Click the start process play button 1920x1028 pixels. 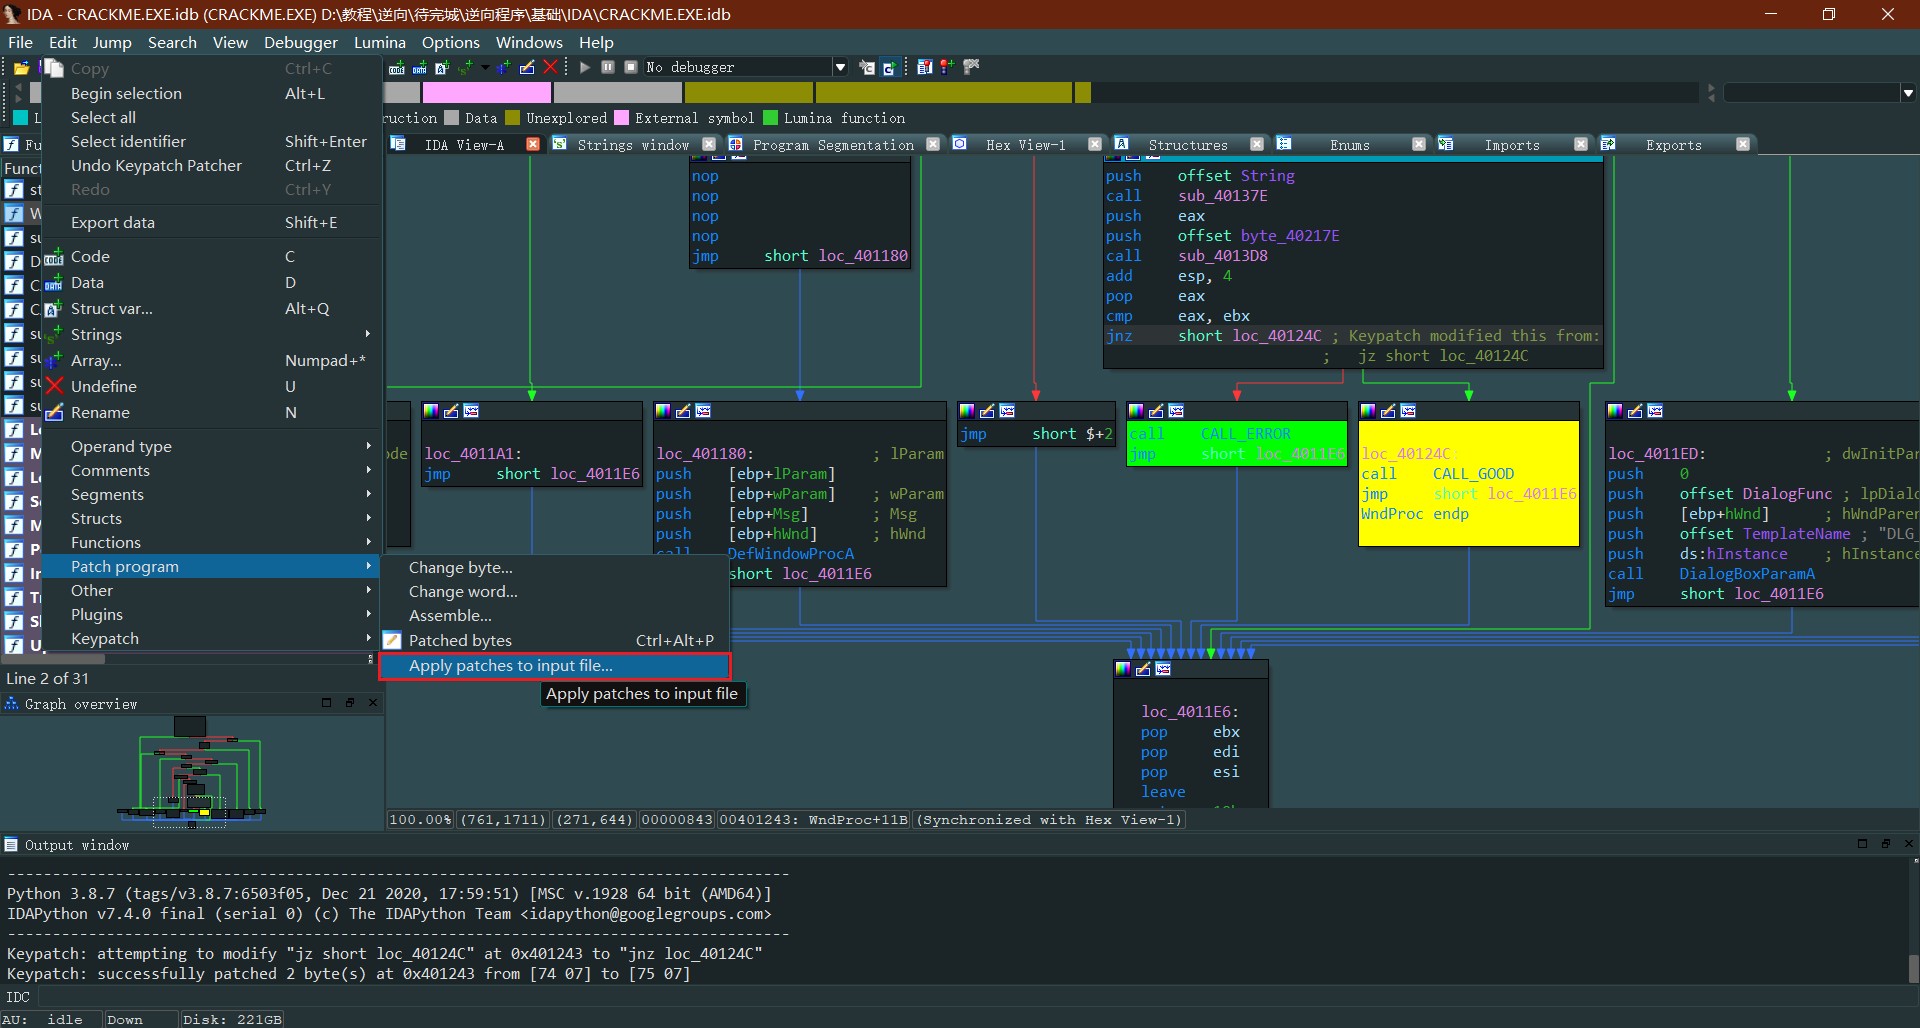[x=585, y=67]
